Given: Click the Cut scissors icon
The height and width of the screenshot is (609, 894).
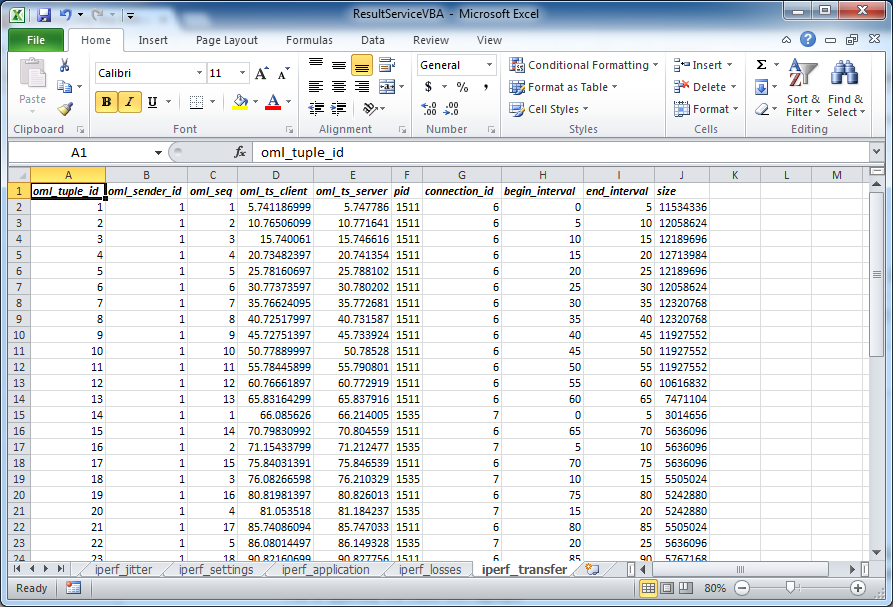Looking at the screenshot, I should coord(64,66).
